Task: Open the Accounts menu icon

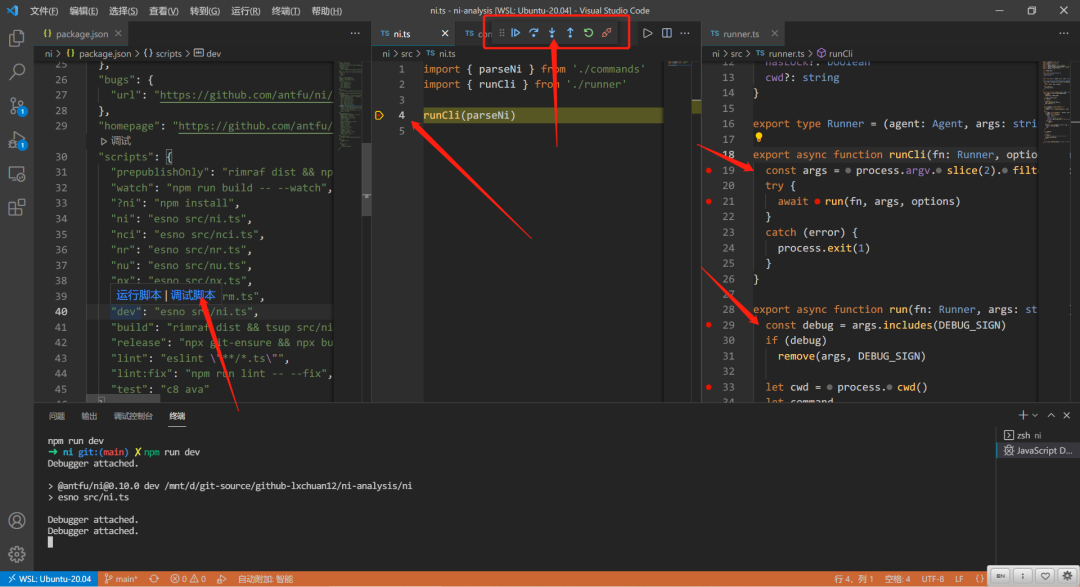Action: point(17,520)
